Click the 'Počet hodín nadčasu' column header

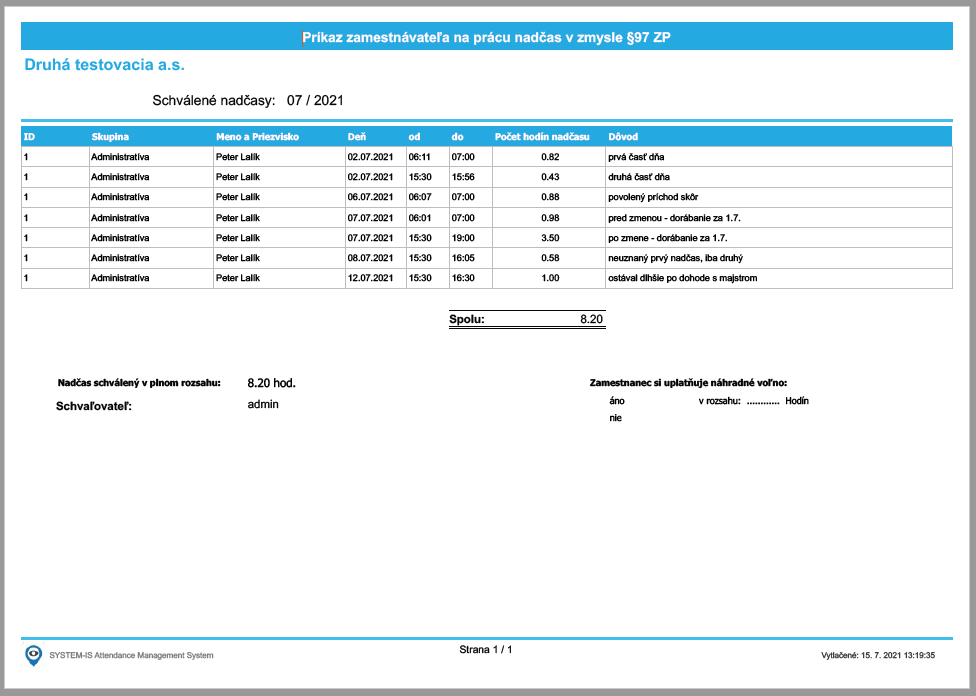click(x=542, y=137)
